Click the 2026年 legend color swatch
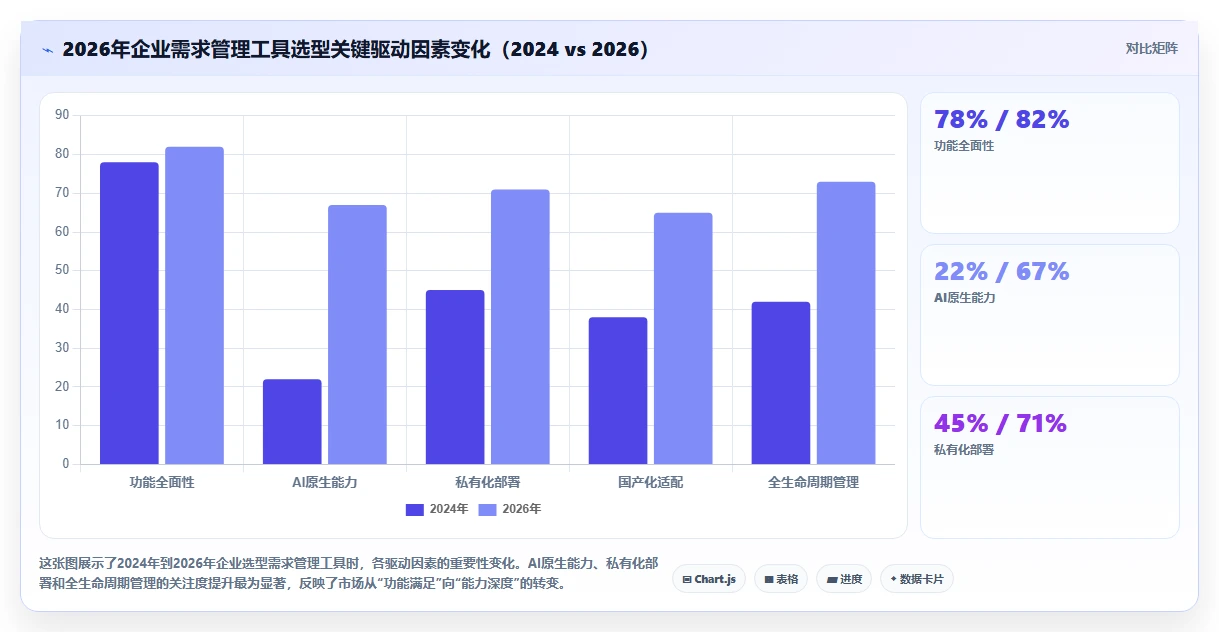This screenshot has height=632, width=1219. (488, 510)
